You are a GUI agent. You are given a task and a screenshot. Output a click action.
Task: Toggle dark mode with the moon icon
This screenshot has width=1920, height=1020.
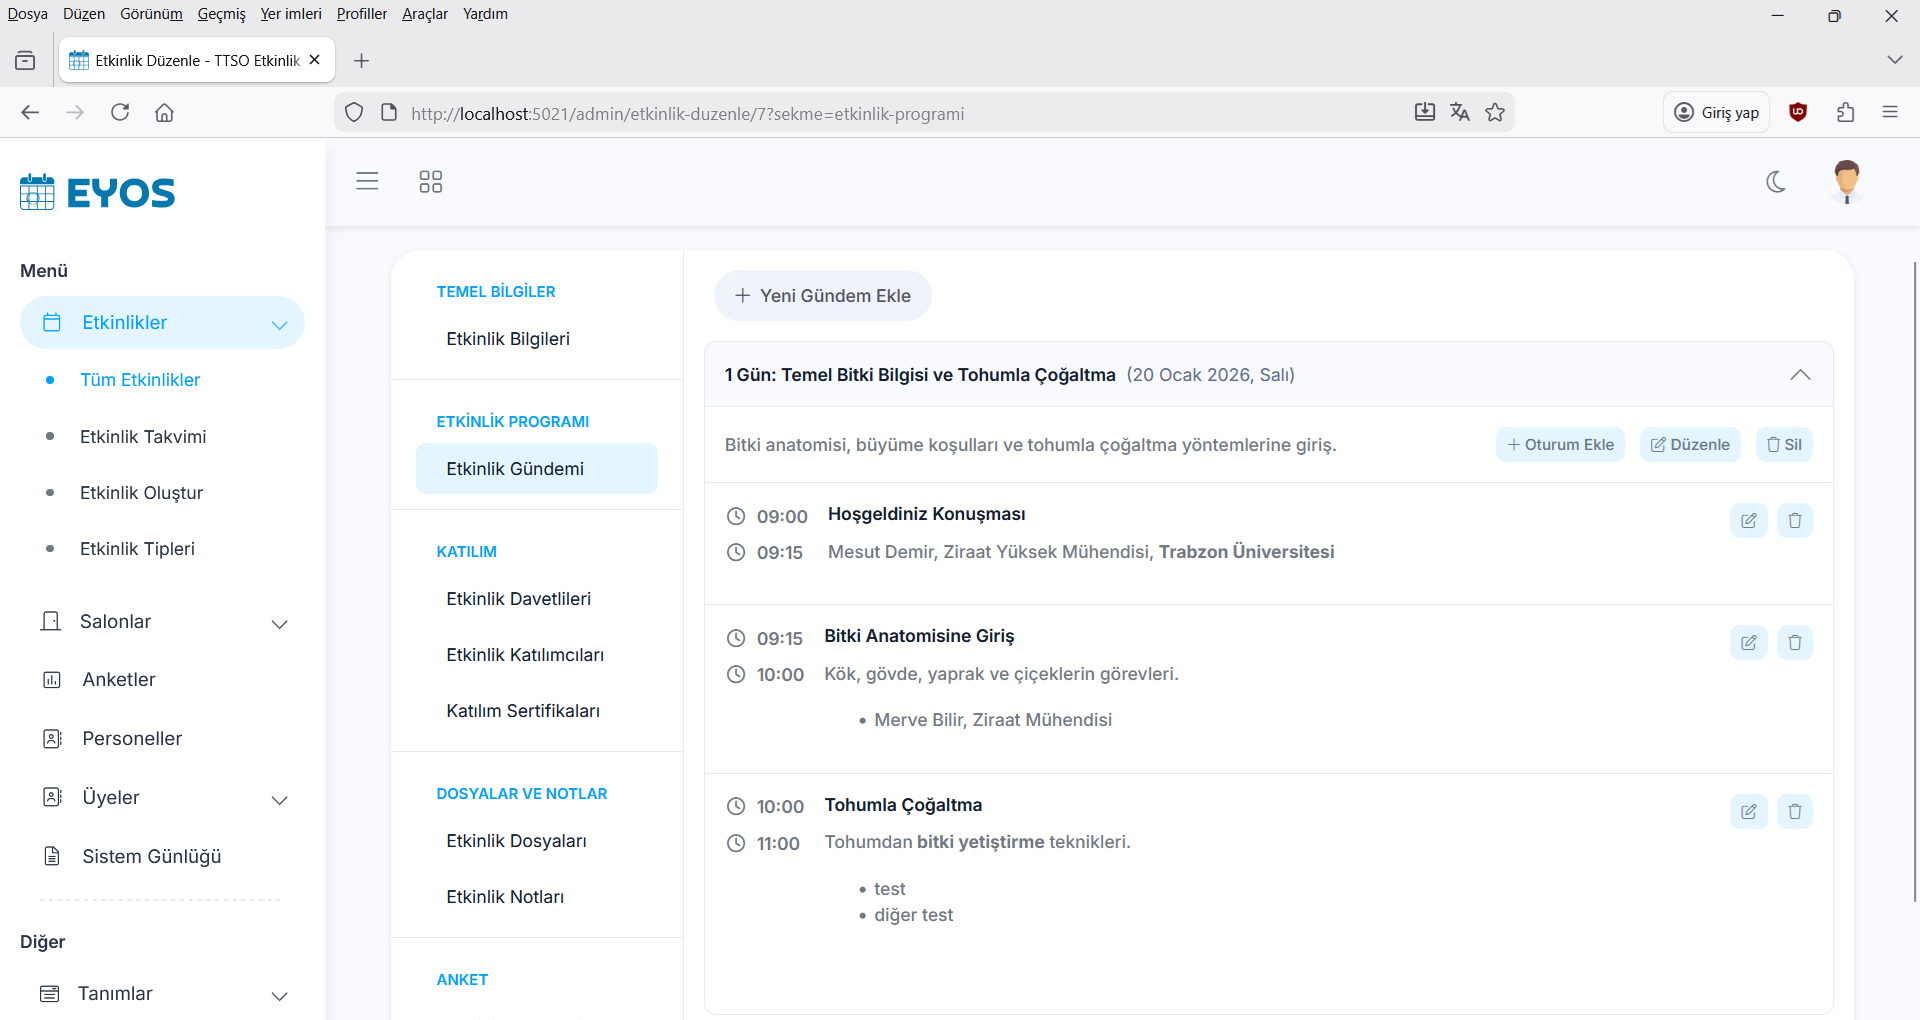[x=1776, y=182]
